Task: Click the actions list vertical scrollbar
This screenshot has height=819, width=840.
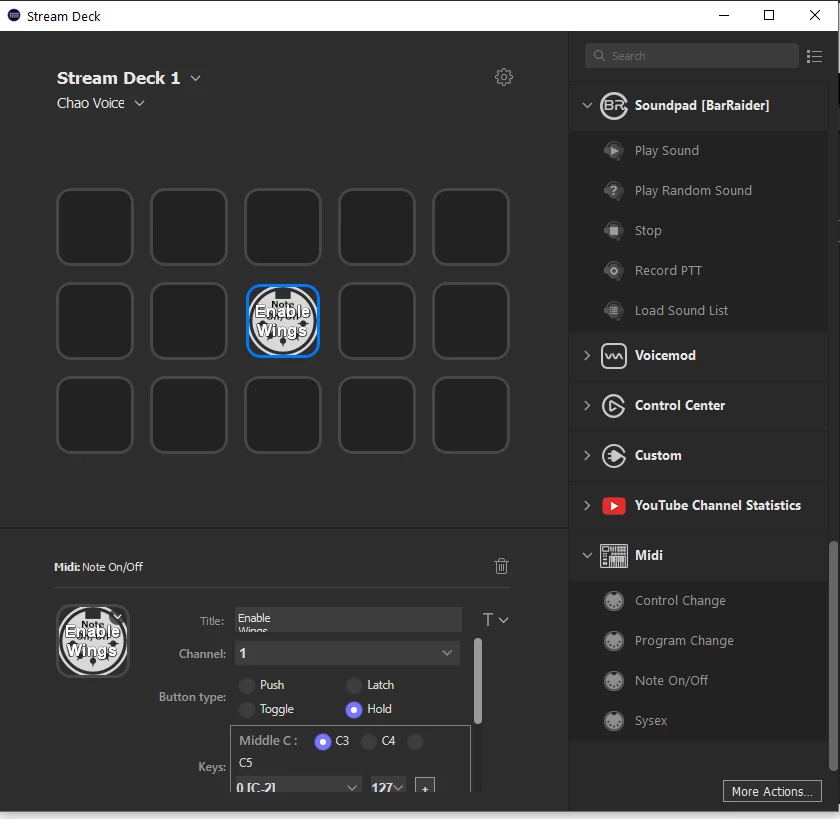Action: click(833, 656)
